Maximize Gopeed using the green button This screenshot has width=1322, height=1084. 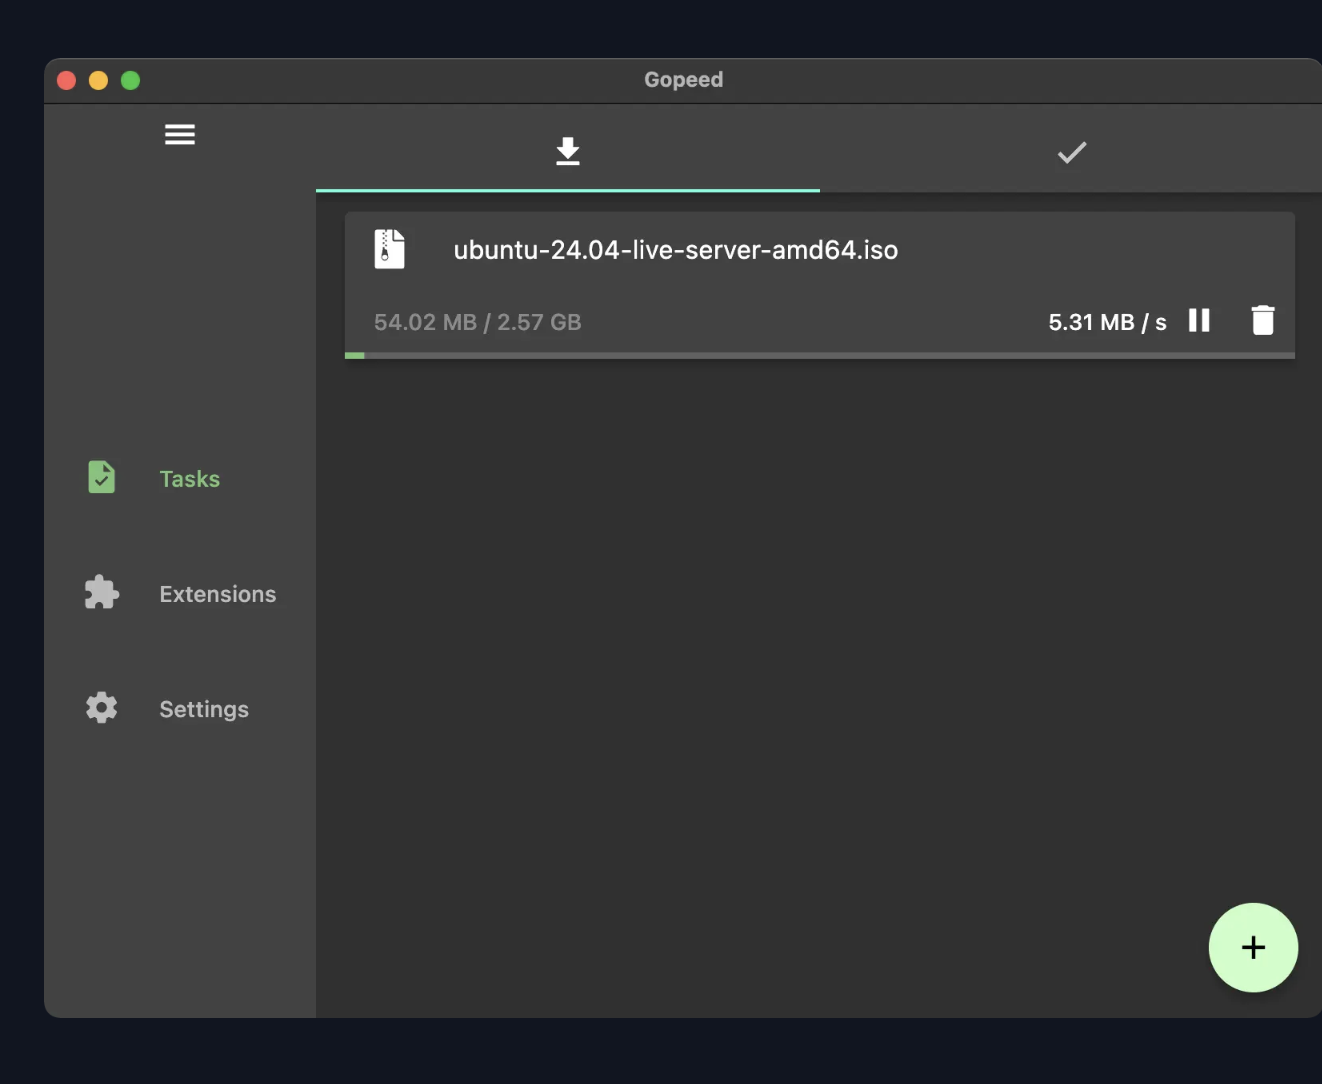(x=130, y=81)
